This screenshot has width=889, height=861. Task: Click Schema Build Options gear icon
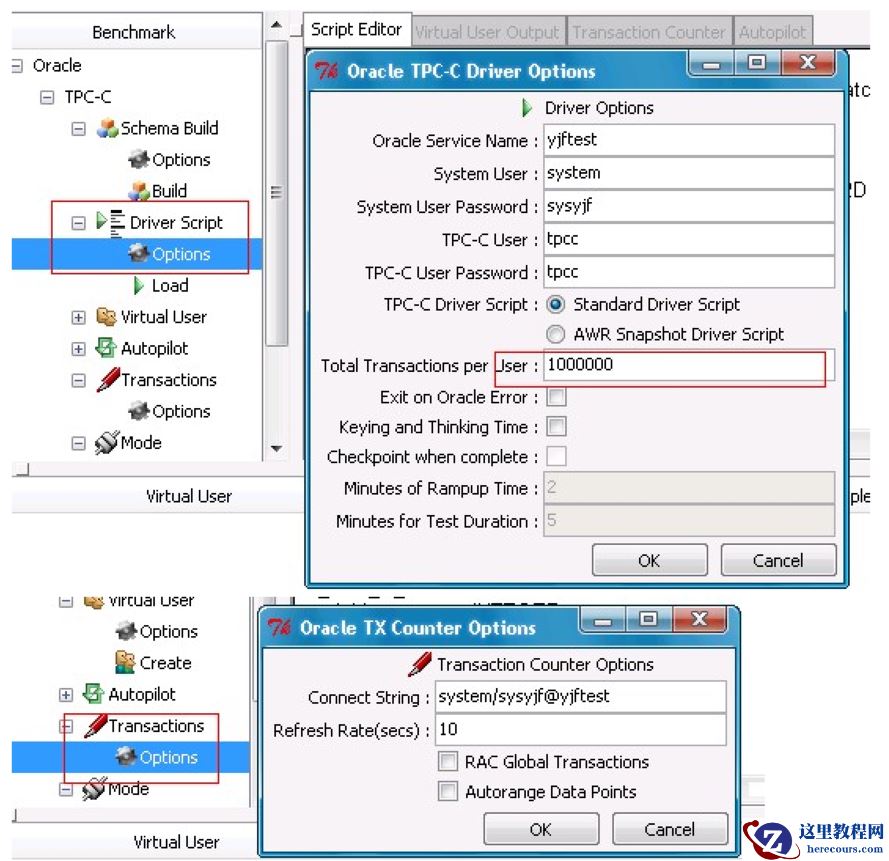coord(138,159)
